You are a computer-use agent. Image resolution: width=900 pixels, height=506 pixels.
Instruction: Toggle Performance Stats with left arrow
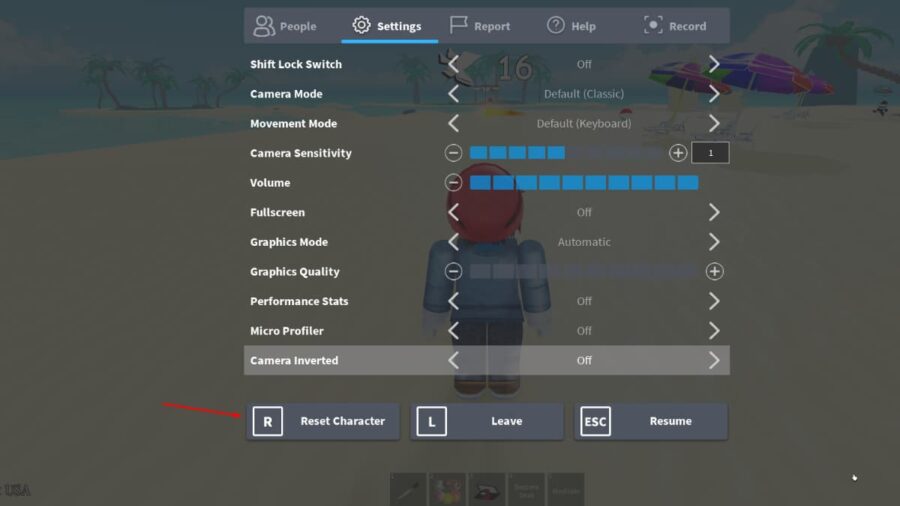coord(453,301)
